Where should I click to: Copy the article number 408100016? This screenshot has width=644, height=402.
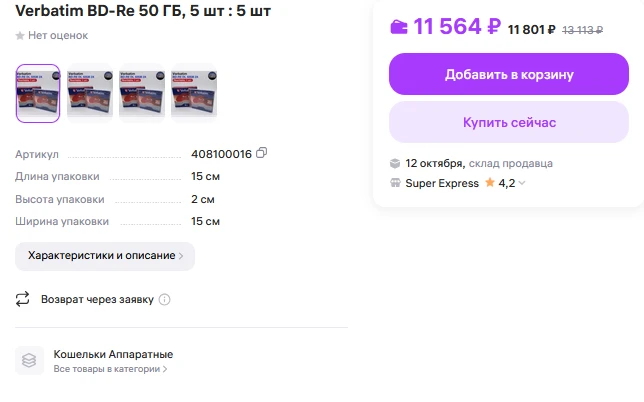pyautogui.click(x=262, y=153)
